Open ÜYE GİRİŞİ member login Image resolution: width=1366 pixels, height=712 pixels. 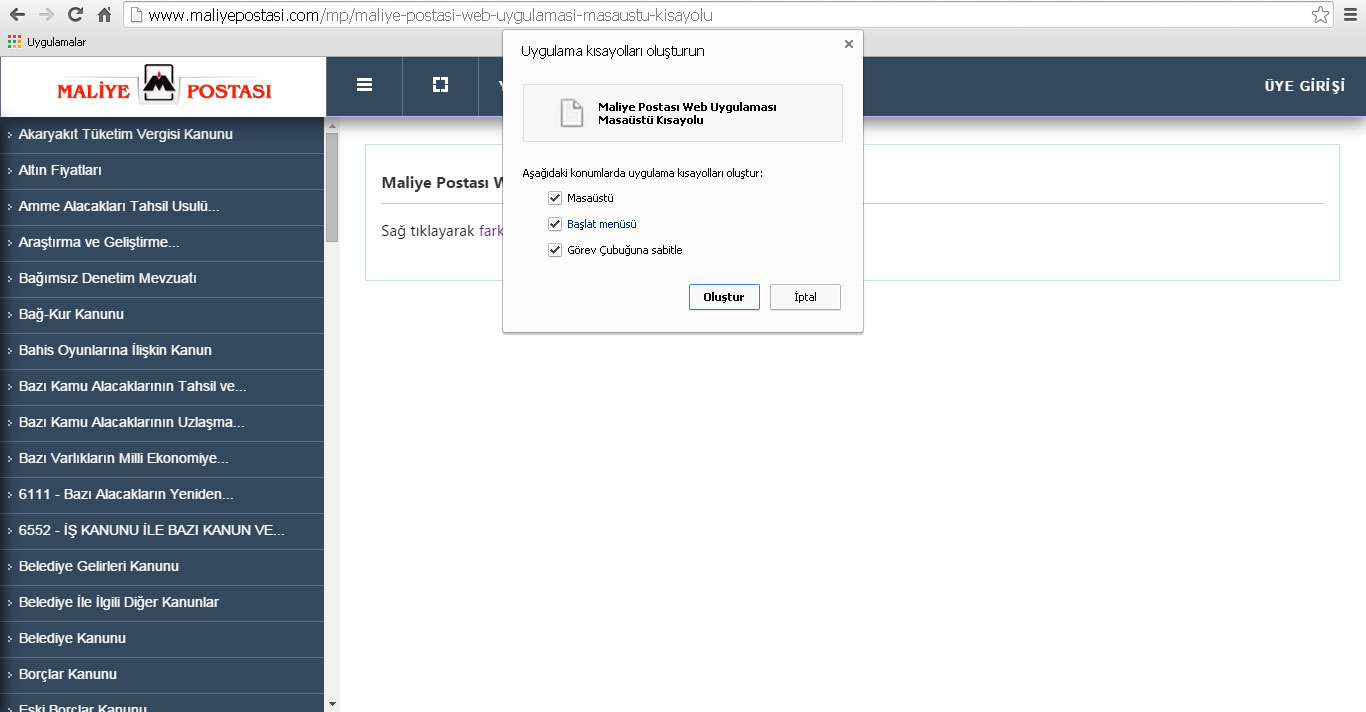[x=1305, y=86]
